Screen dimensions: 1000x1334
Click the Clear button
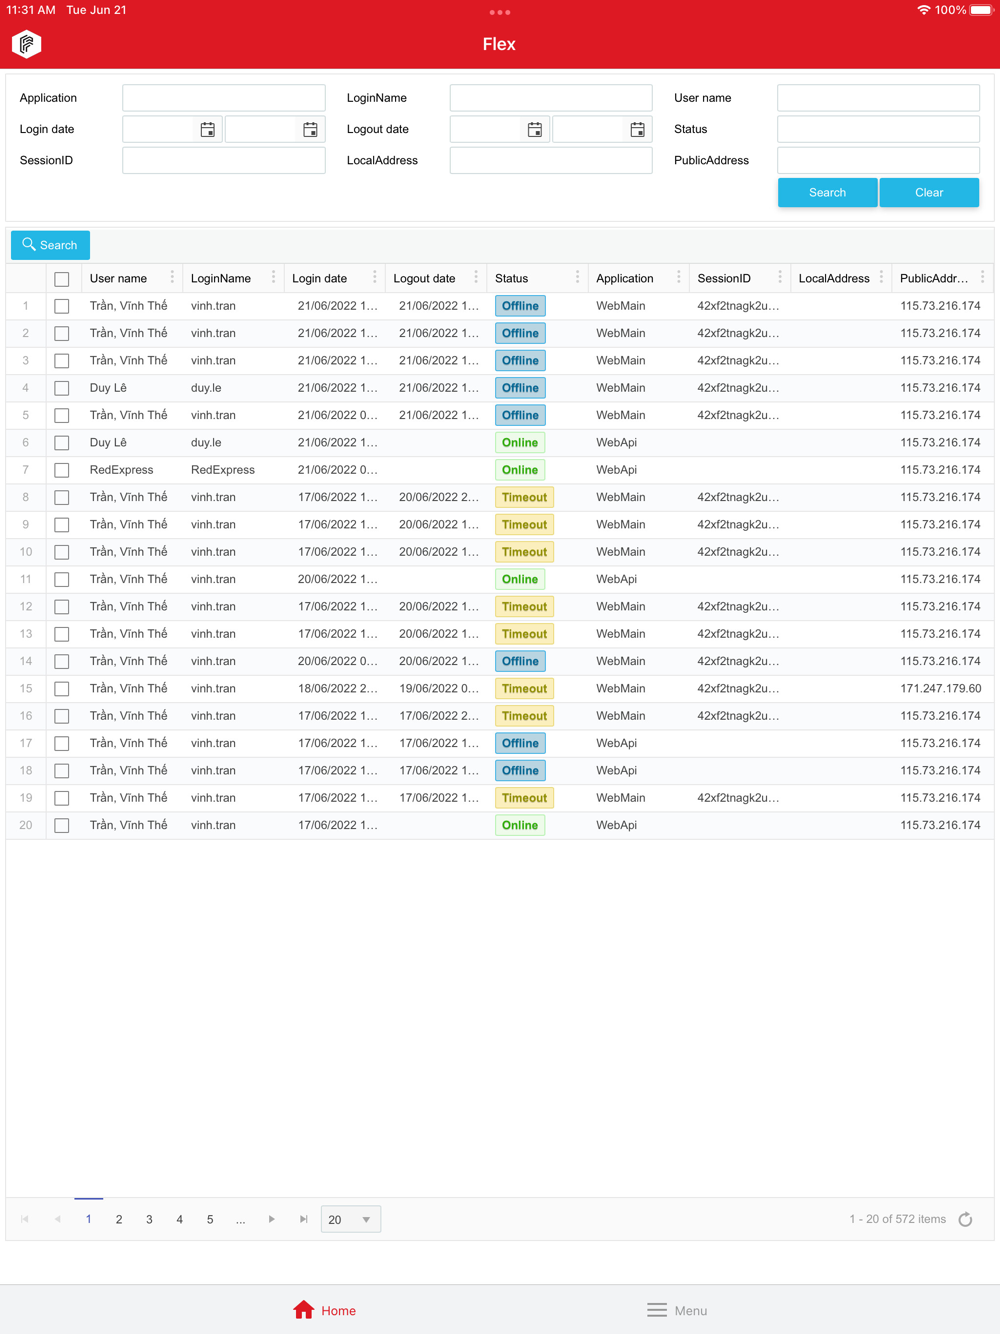(929, 192)
